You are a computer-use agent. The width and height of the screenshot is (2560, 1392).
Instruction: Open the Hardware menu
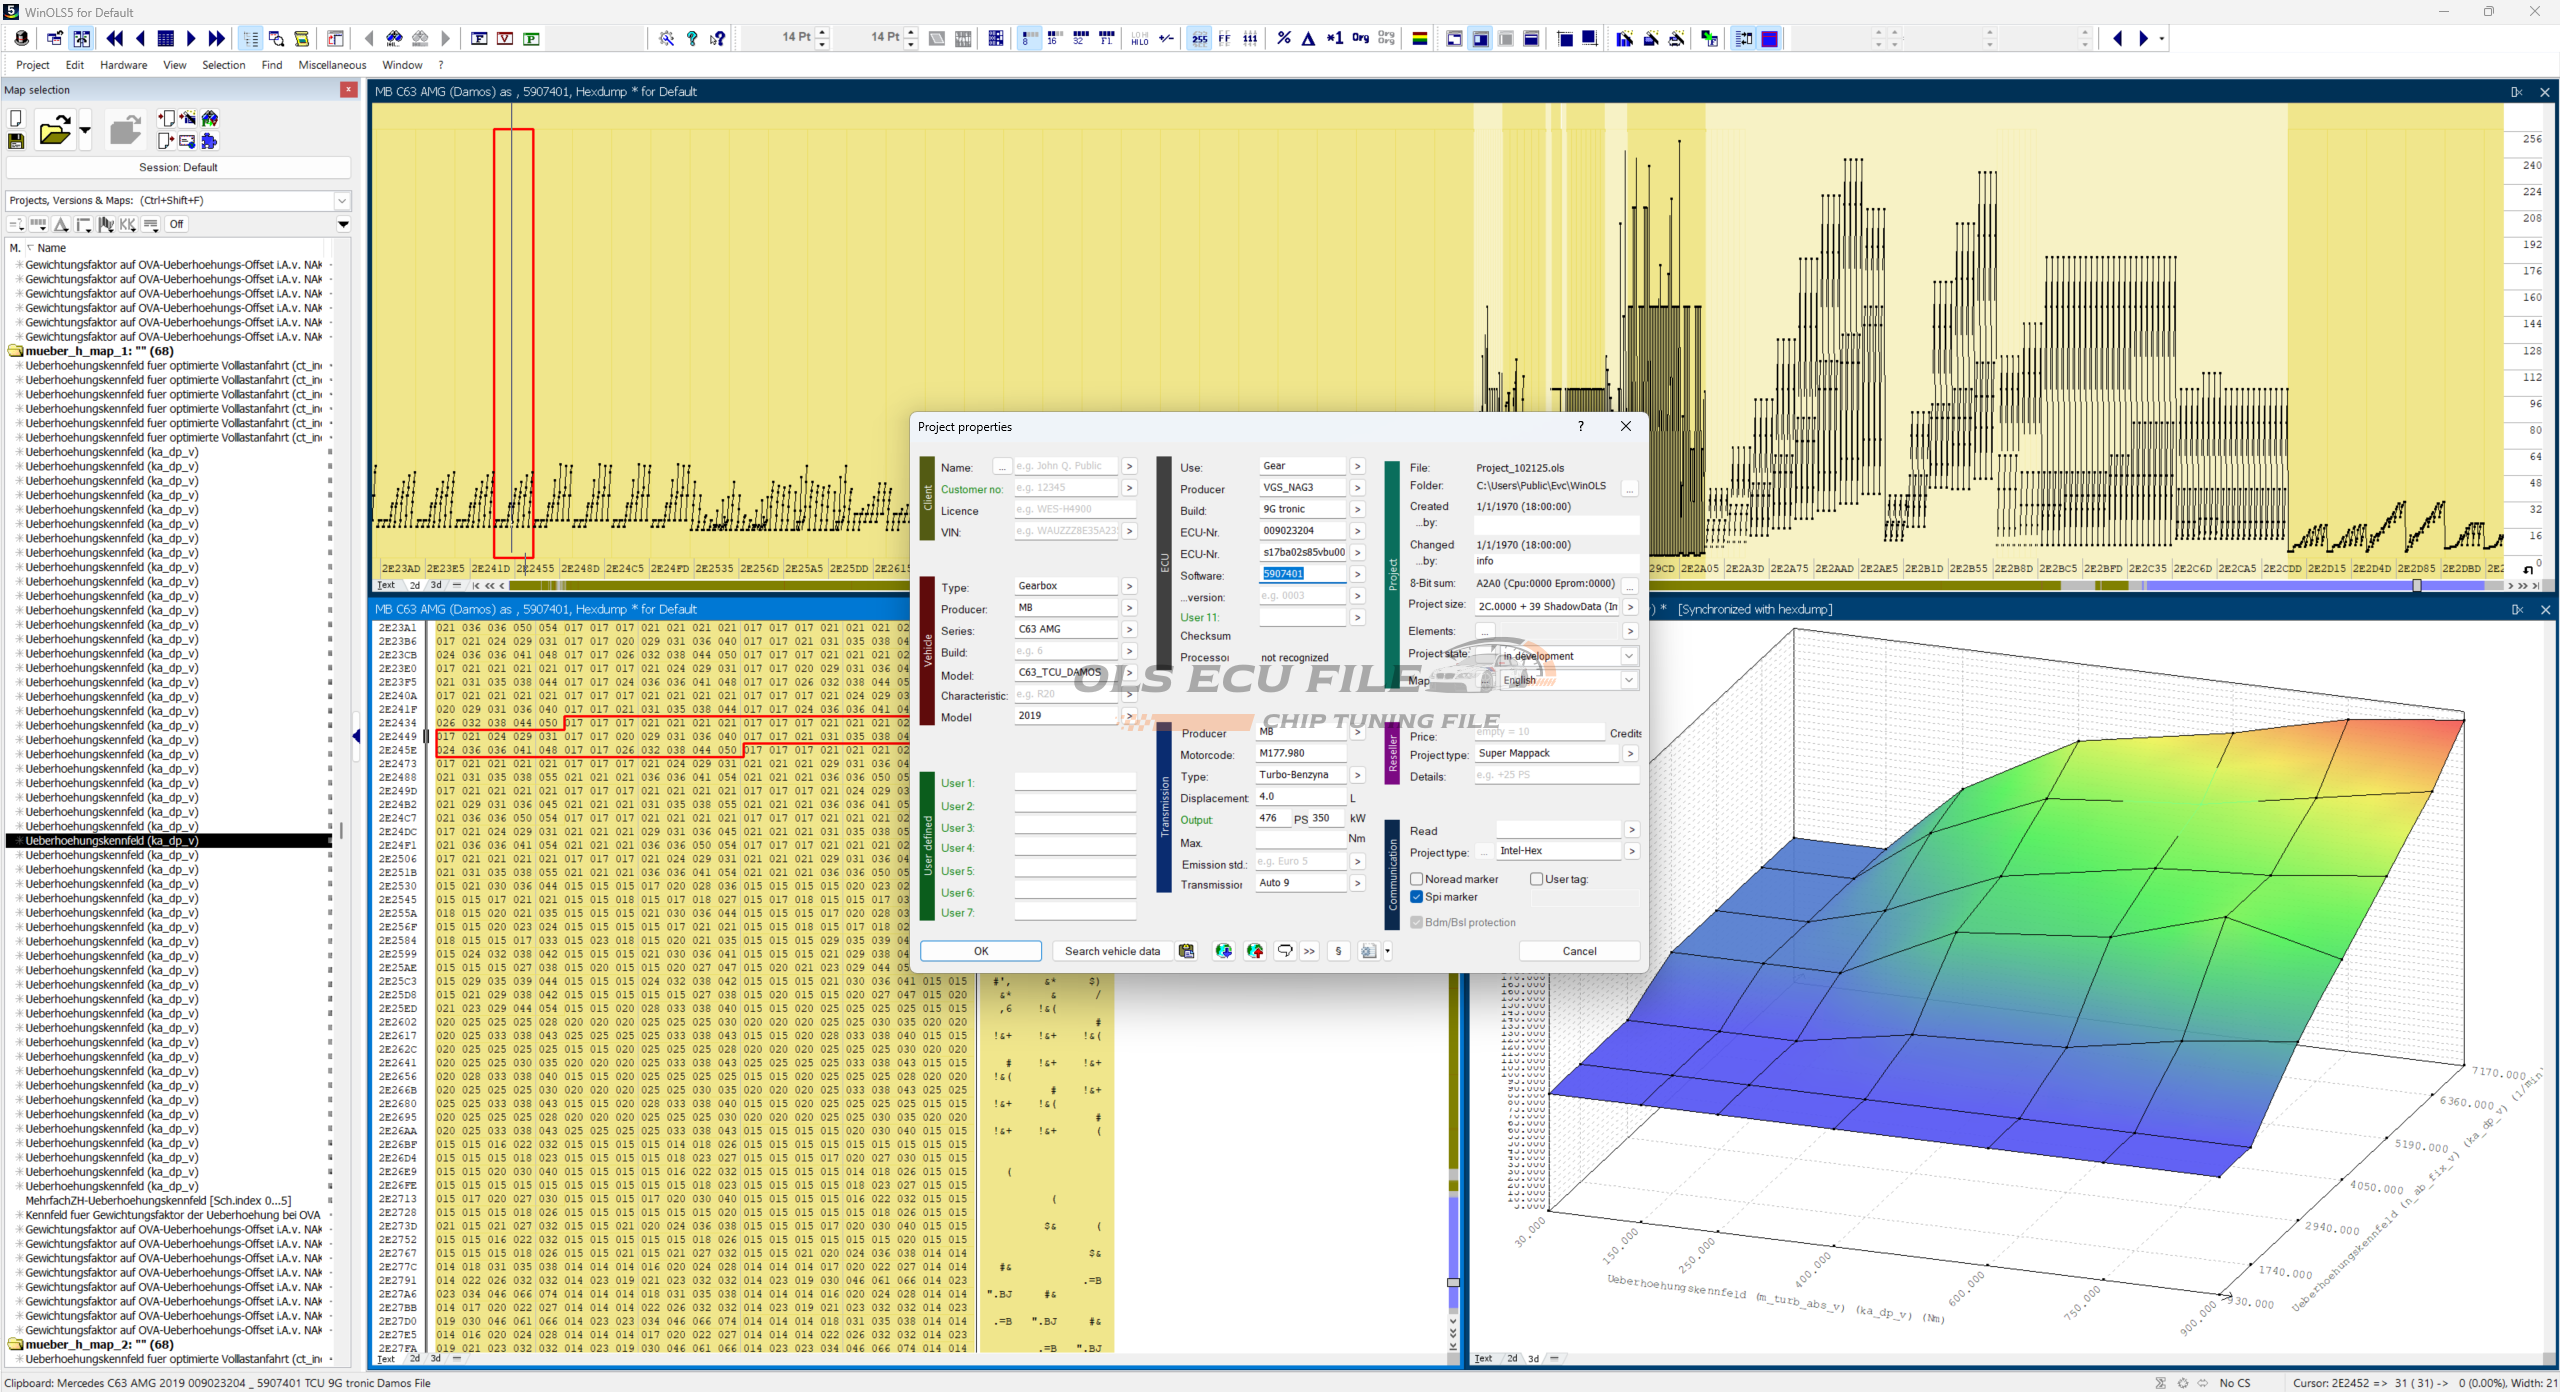pos(123,65)
